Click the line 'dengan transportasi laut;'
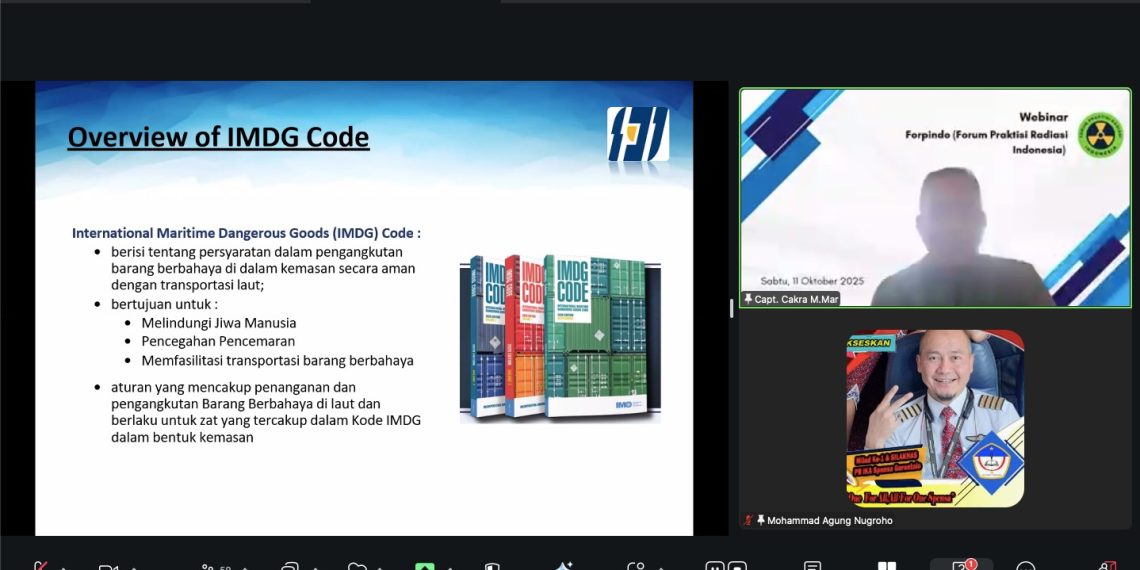This screenshot has height=570, width=1140. click(188, 286)
